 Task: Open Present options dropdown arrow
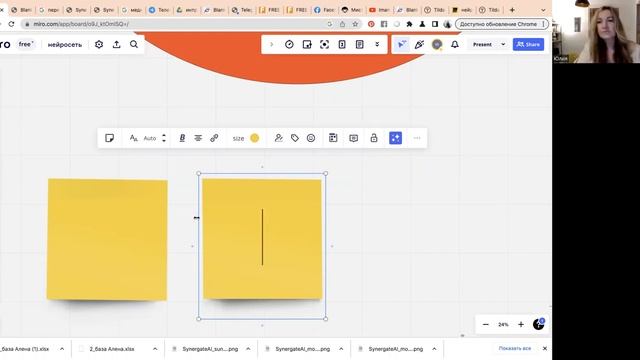(503, 44)
